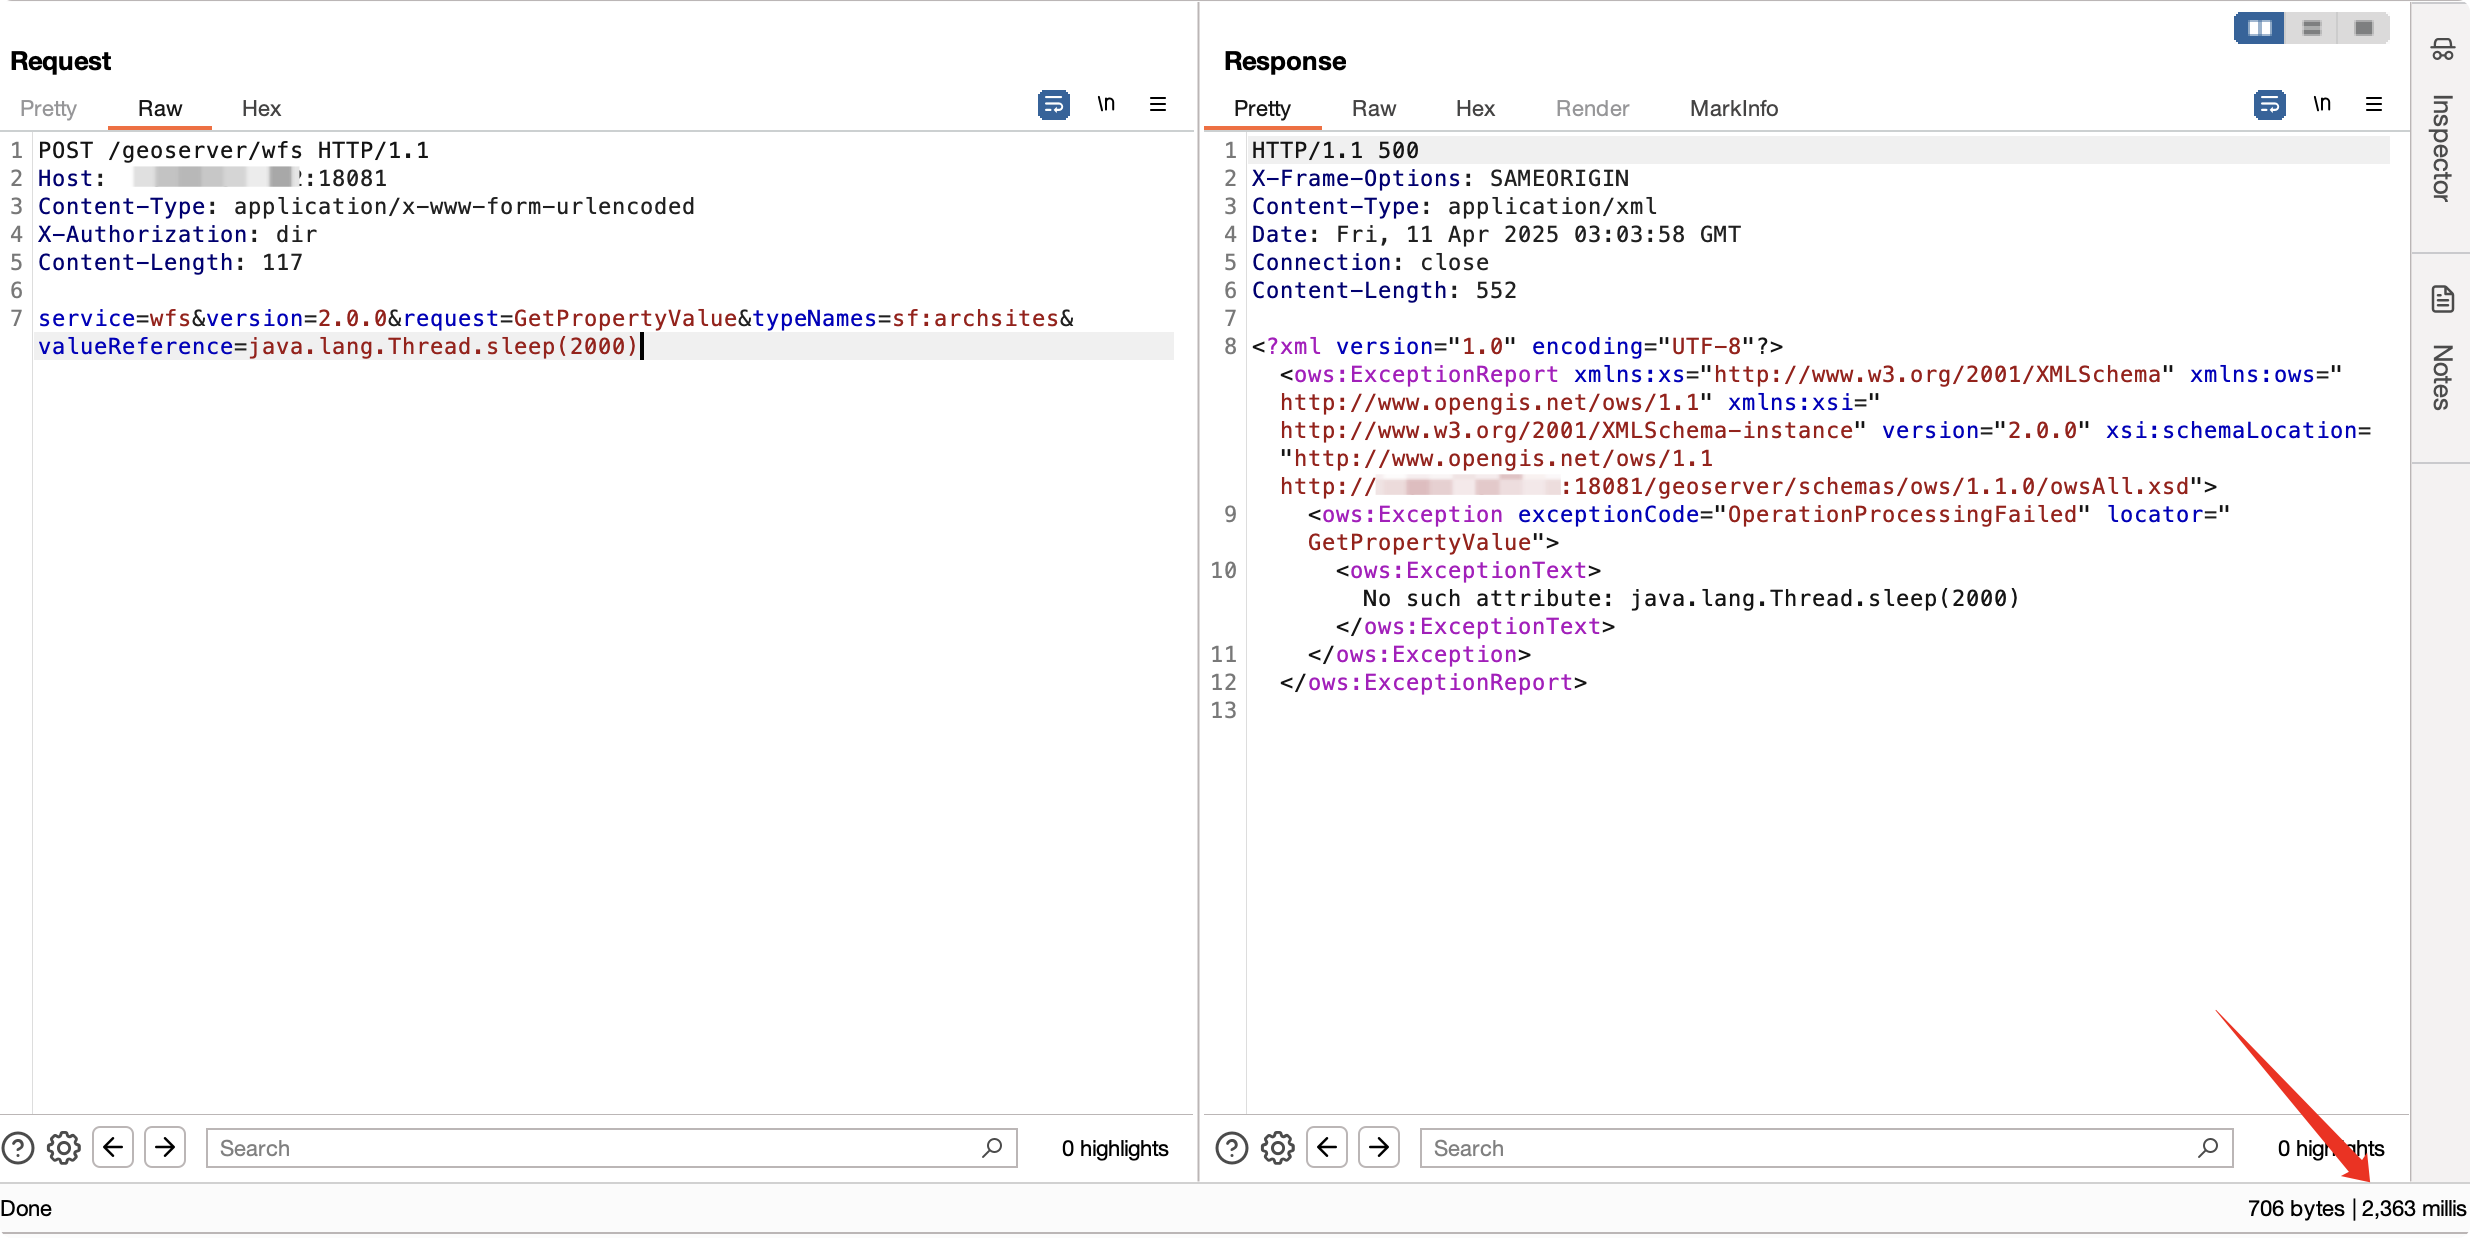
Task: Select combined tabbed layout icon
Action: pos(2364,28)
